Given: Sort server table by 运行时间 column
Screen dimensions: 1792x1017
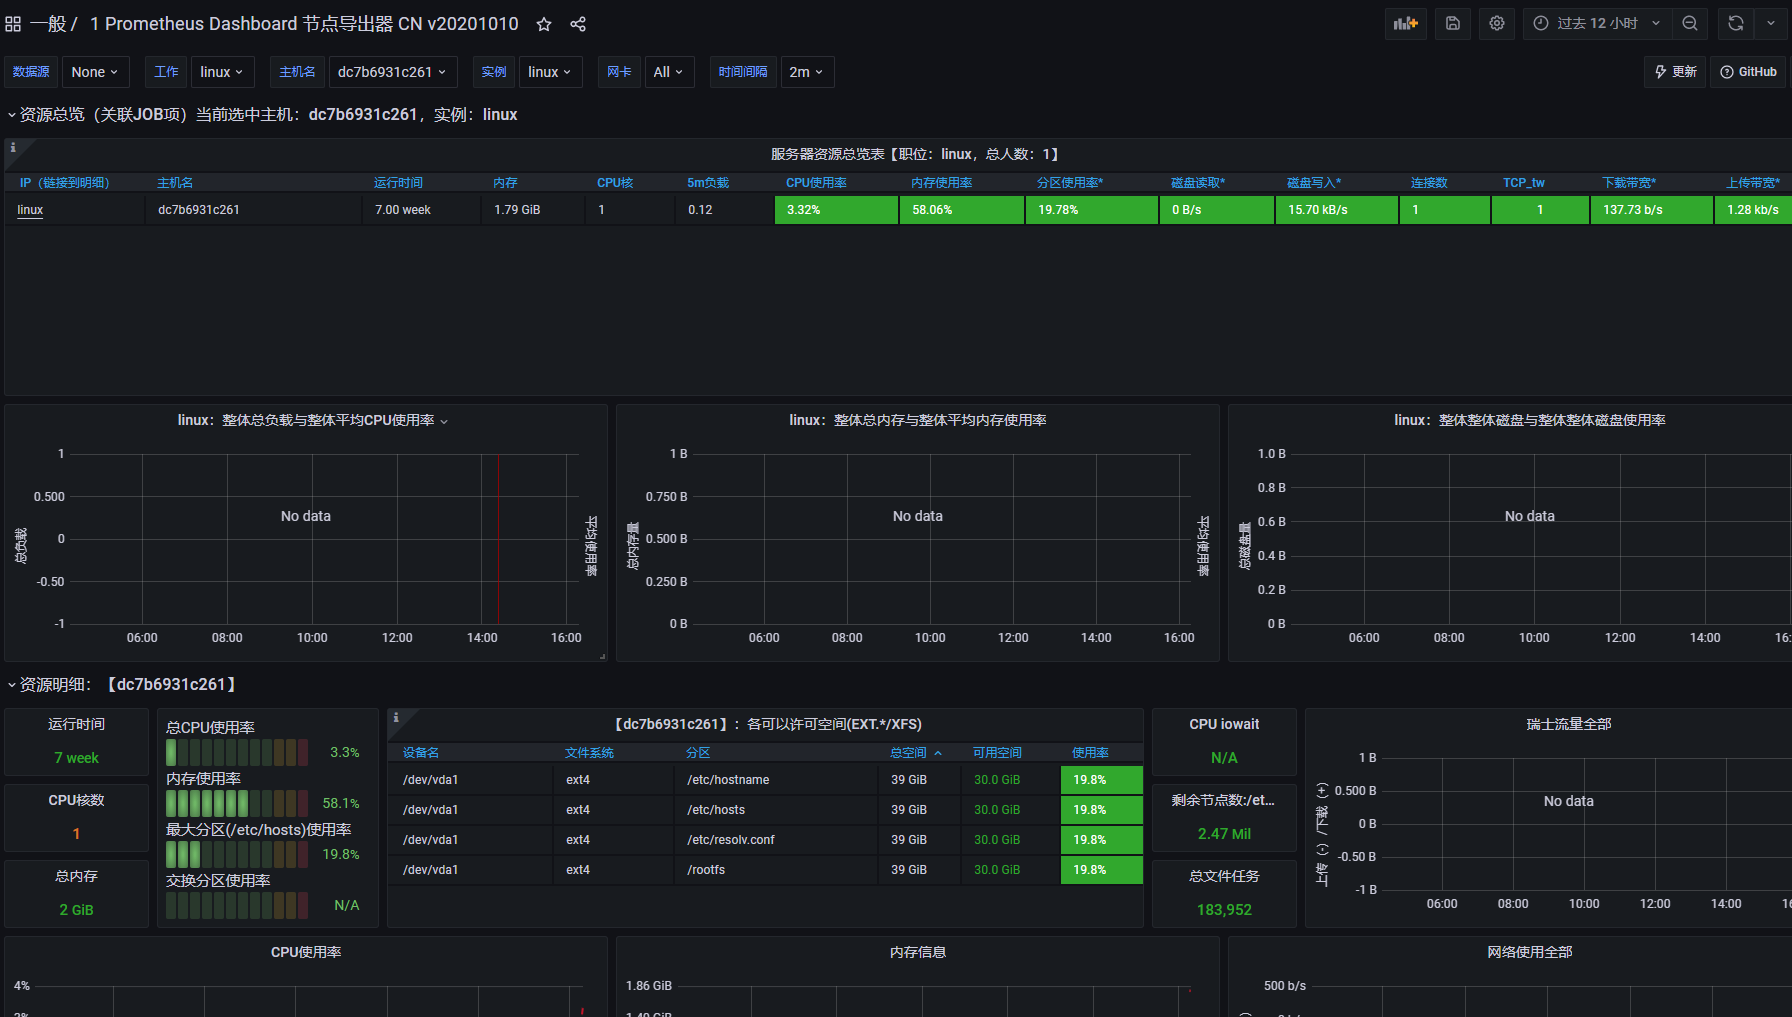Looking at the screenshot, I should point(398,183).
